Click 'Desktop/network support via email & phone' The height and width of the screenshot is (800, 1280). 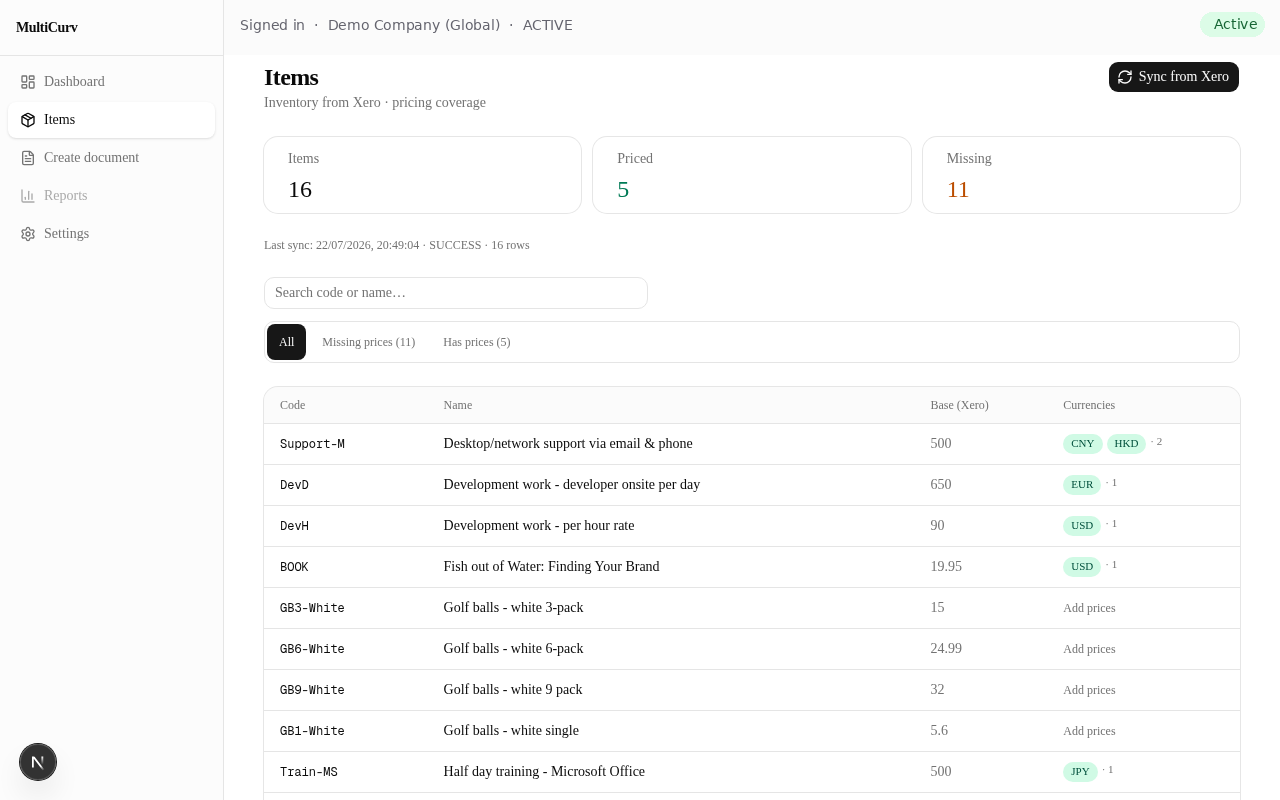(x=568, y=443)
